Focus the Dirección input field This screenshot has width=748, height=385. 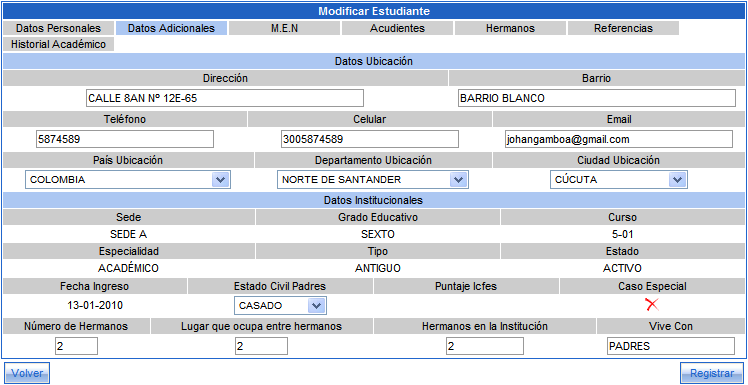click(x=225, y=98)
